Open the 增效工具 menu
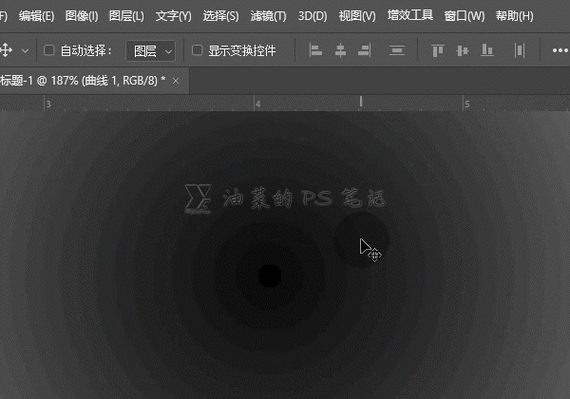This screenshot has height=399, width=570. (410, 15)
